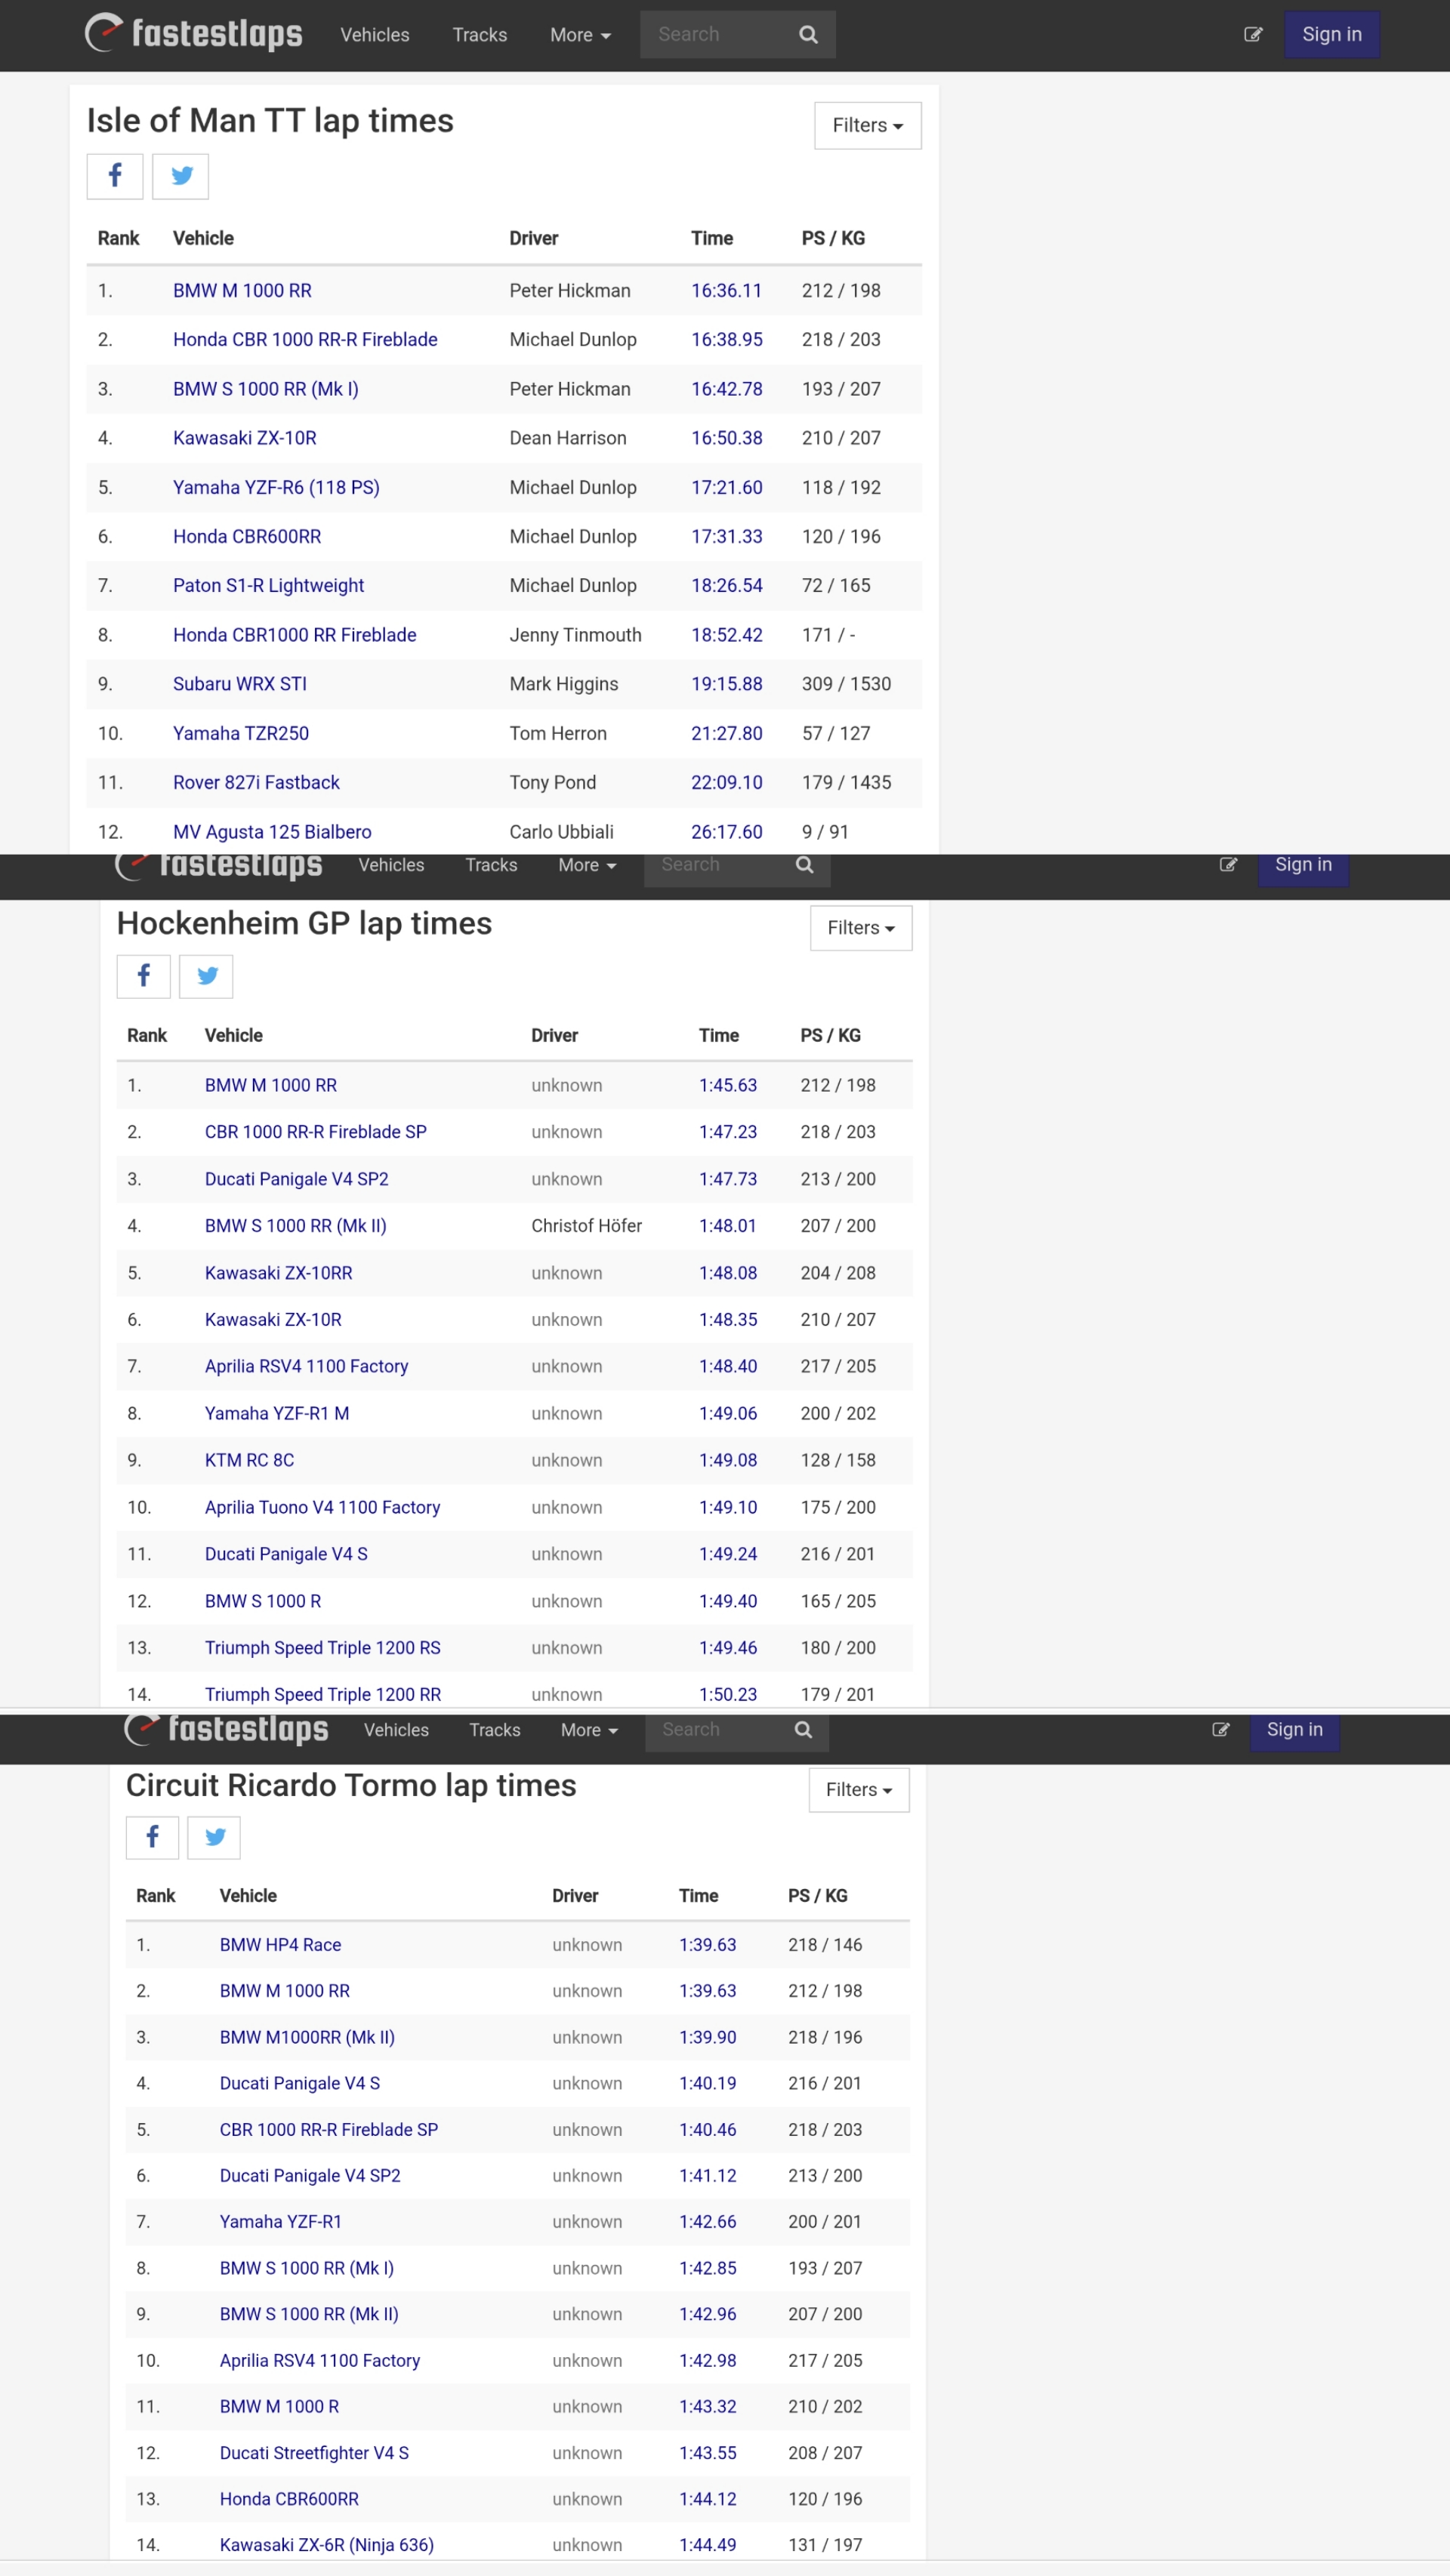Share Circuit Ricardo Tormo page on Facebook

152,1837
